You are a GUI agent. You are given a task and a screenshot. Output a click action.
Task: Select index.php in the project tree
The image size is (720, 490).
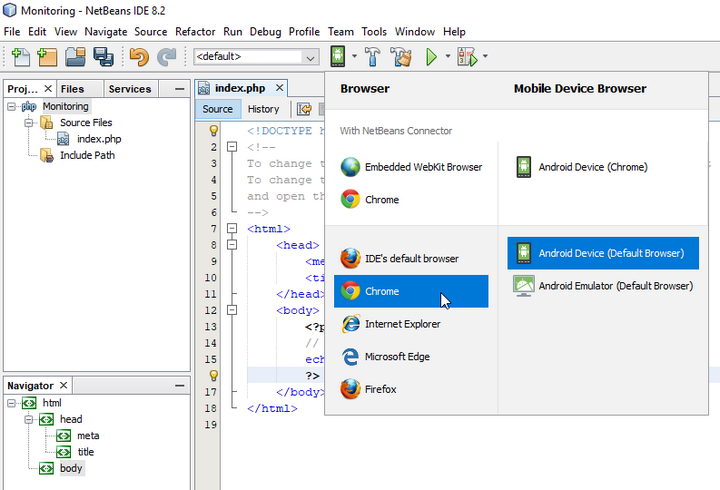99,139
